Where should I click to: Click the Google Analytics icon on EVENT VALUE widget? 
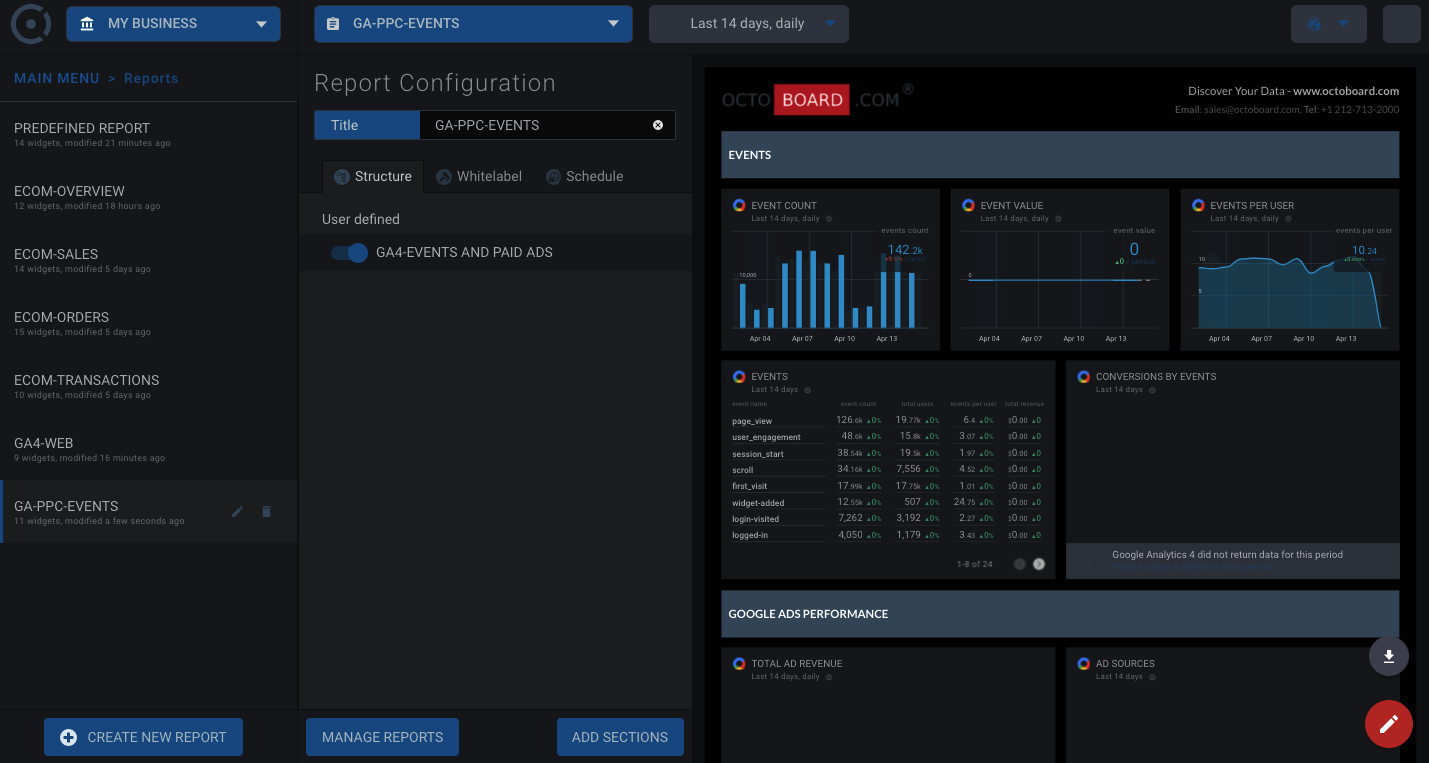968,205
